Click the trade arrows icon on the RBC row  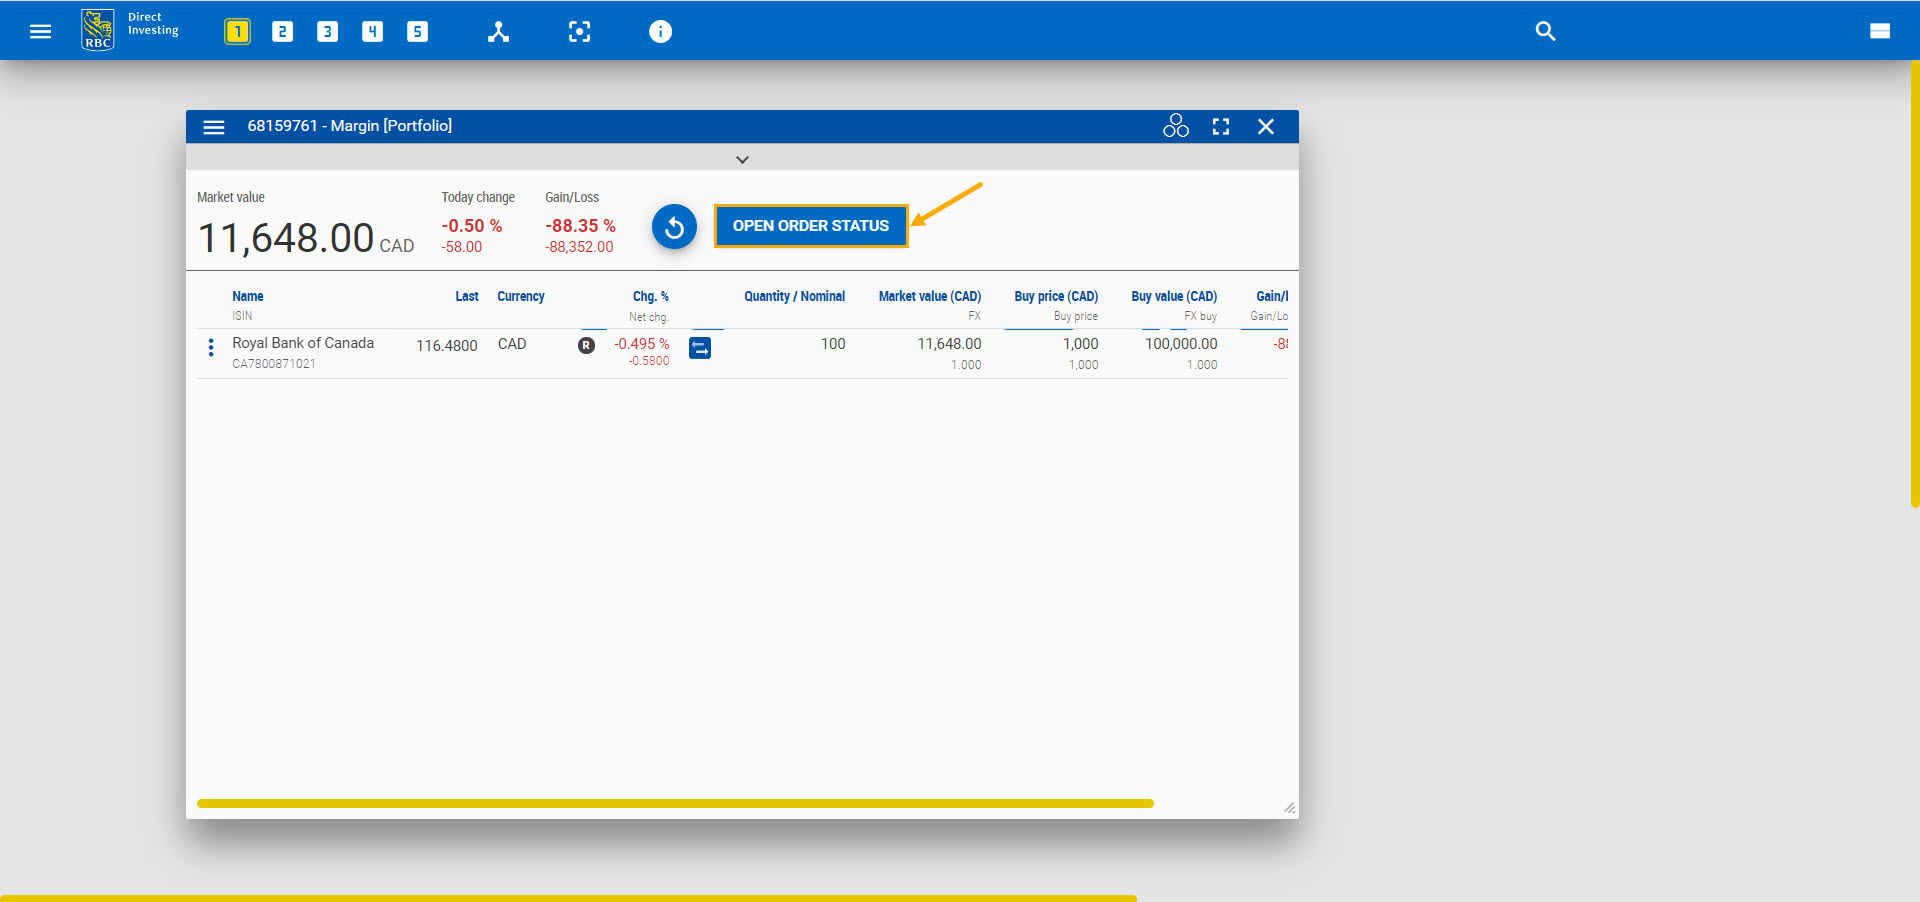click(700, 348)
